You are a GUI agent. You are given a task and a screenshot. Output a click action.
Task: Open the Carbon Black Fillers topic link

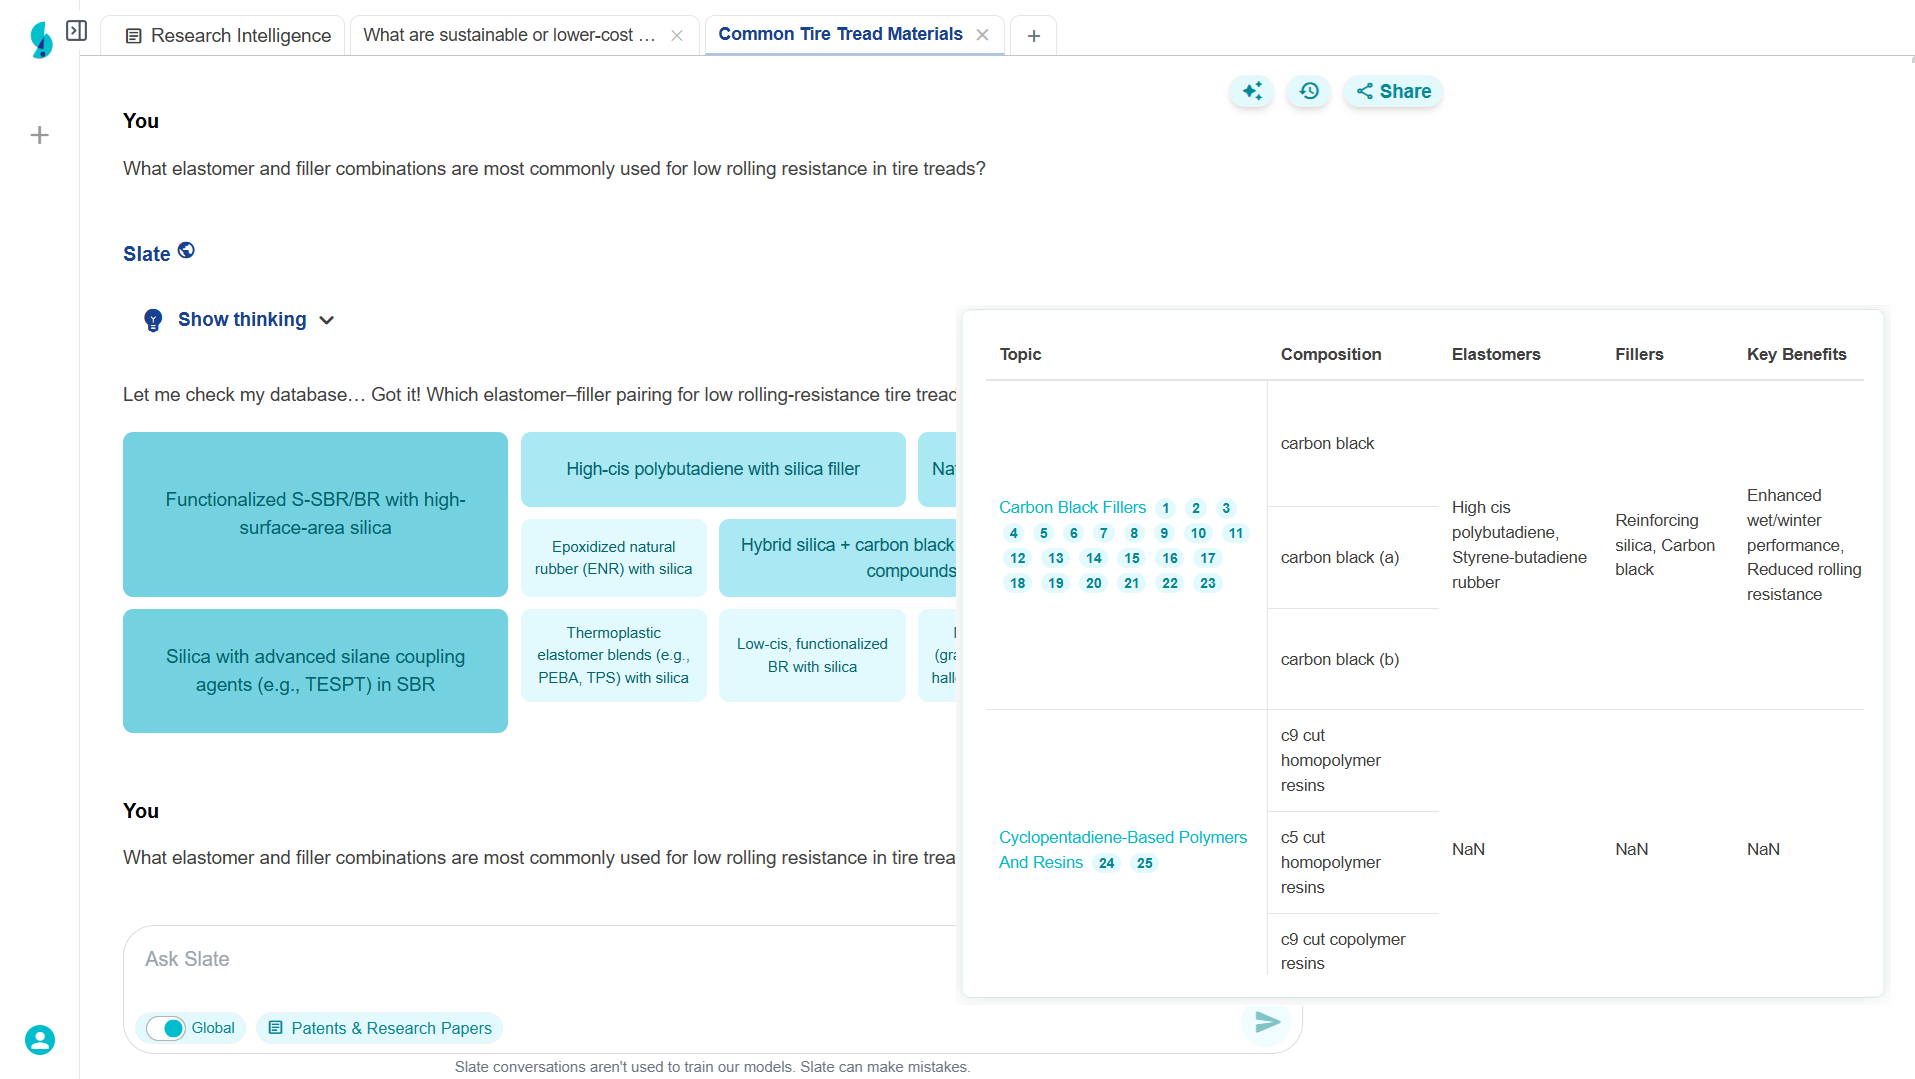click(x=1072, y=507)
